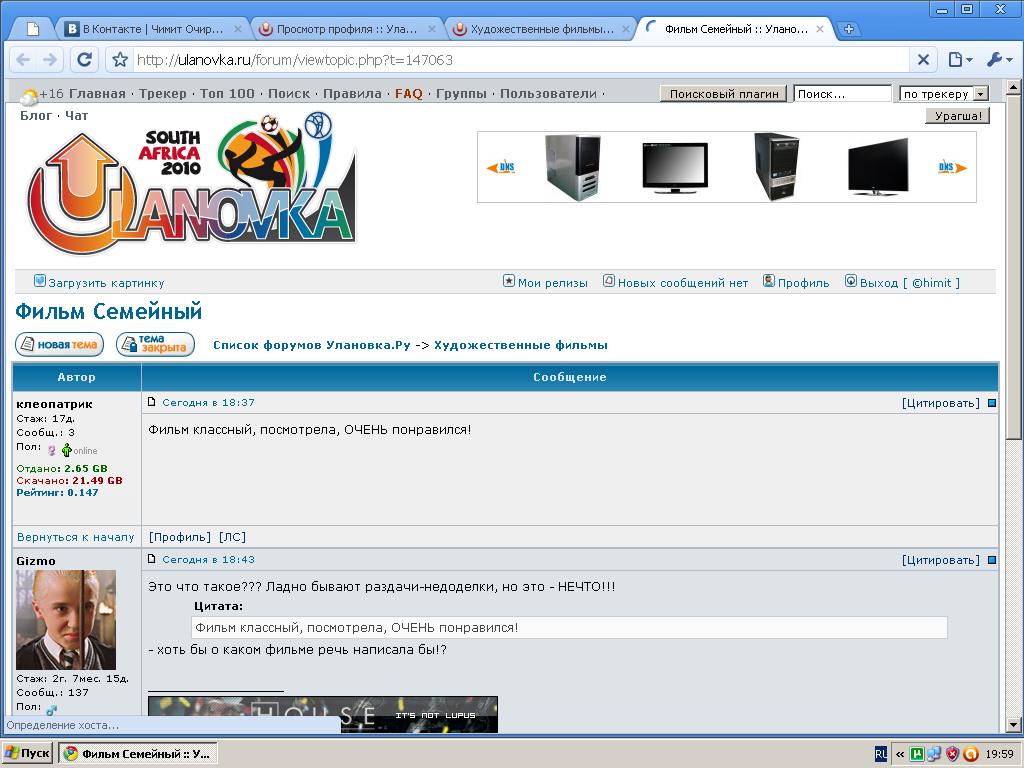Viewport: 1024px width, 768px height.
Task: Toggle the network connection icon in tray
Action: pos(934,753)
